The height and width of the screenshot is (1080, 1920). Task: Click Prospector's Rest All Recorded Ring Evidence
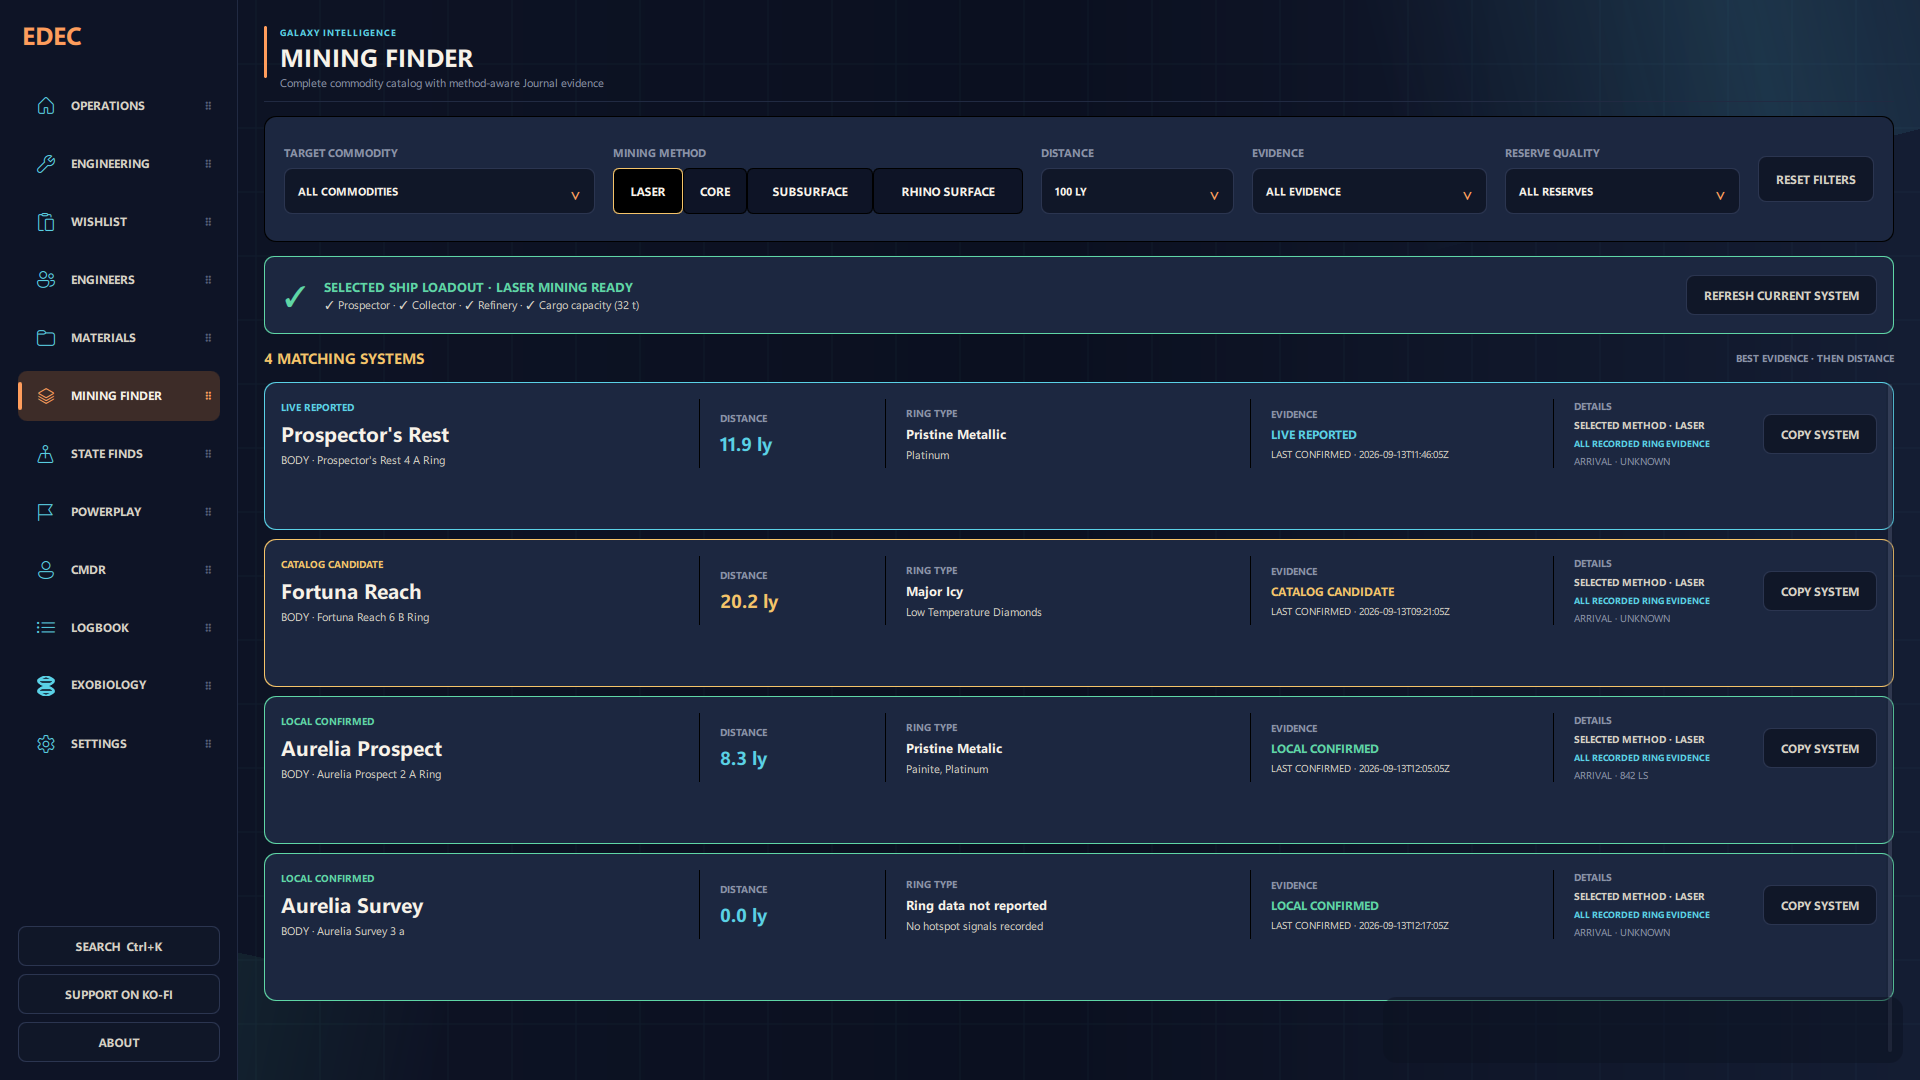coord(1641,444)
